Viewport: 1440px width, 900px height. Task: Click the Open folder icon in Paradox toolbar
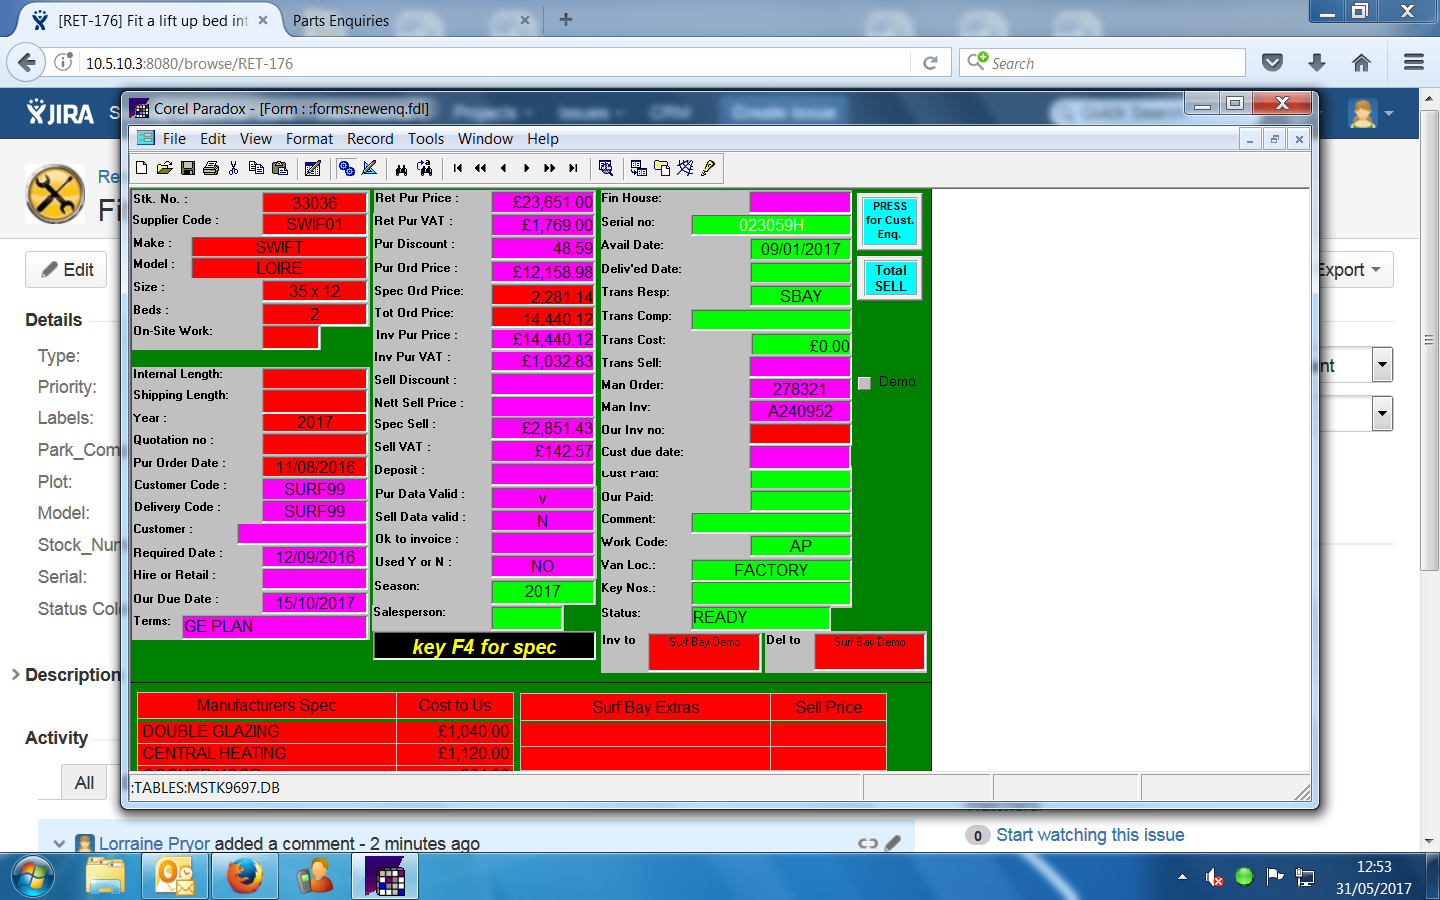165,168
